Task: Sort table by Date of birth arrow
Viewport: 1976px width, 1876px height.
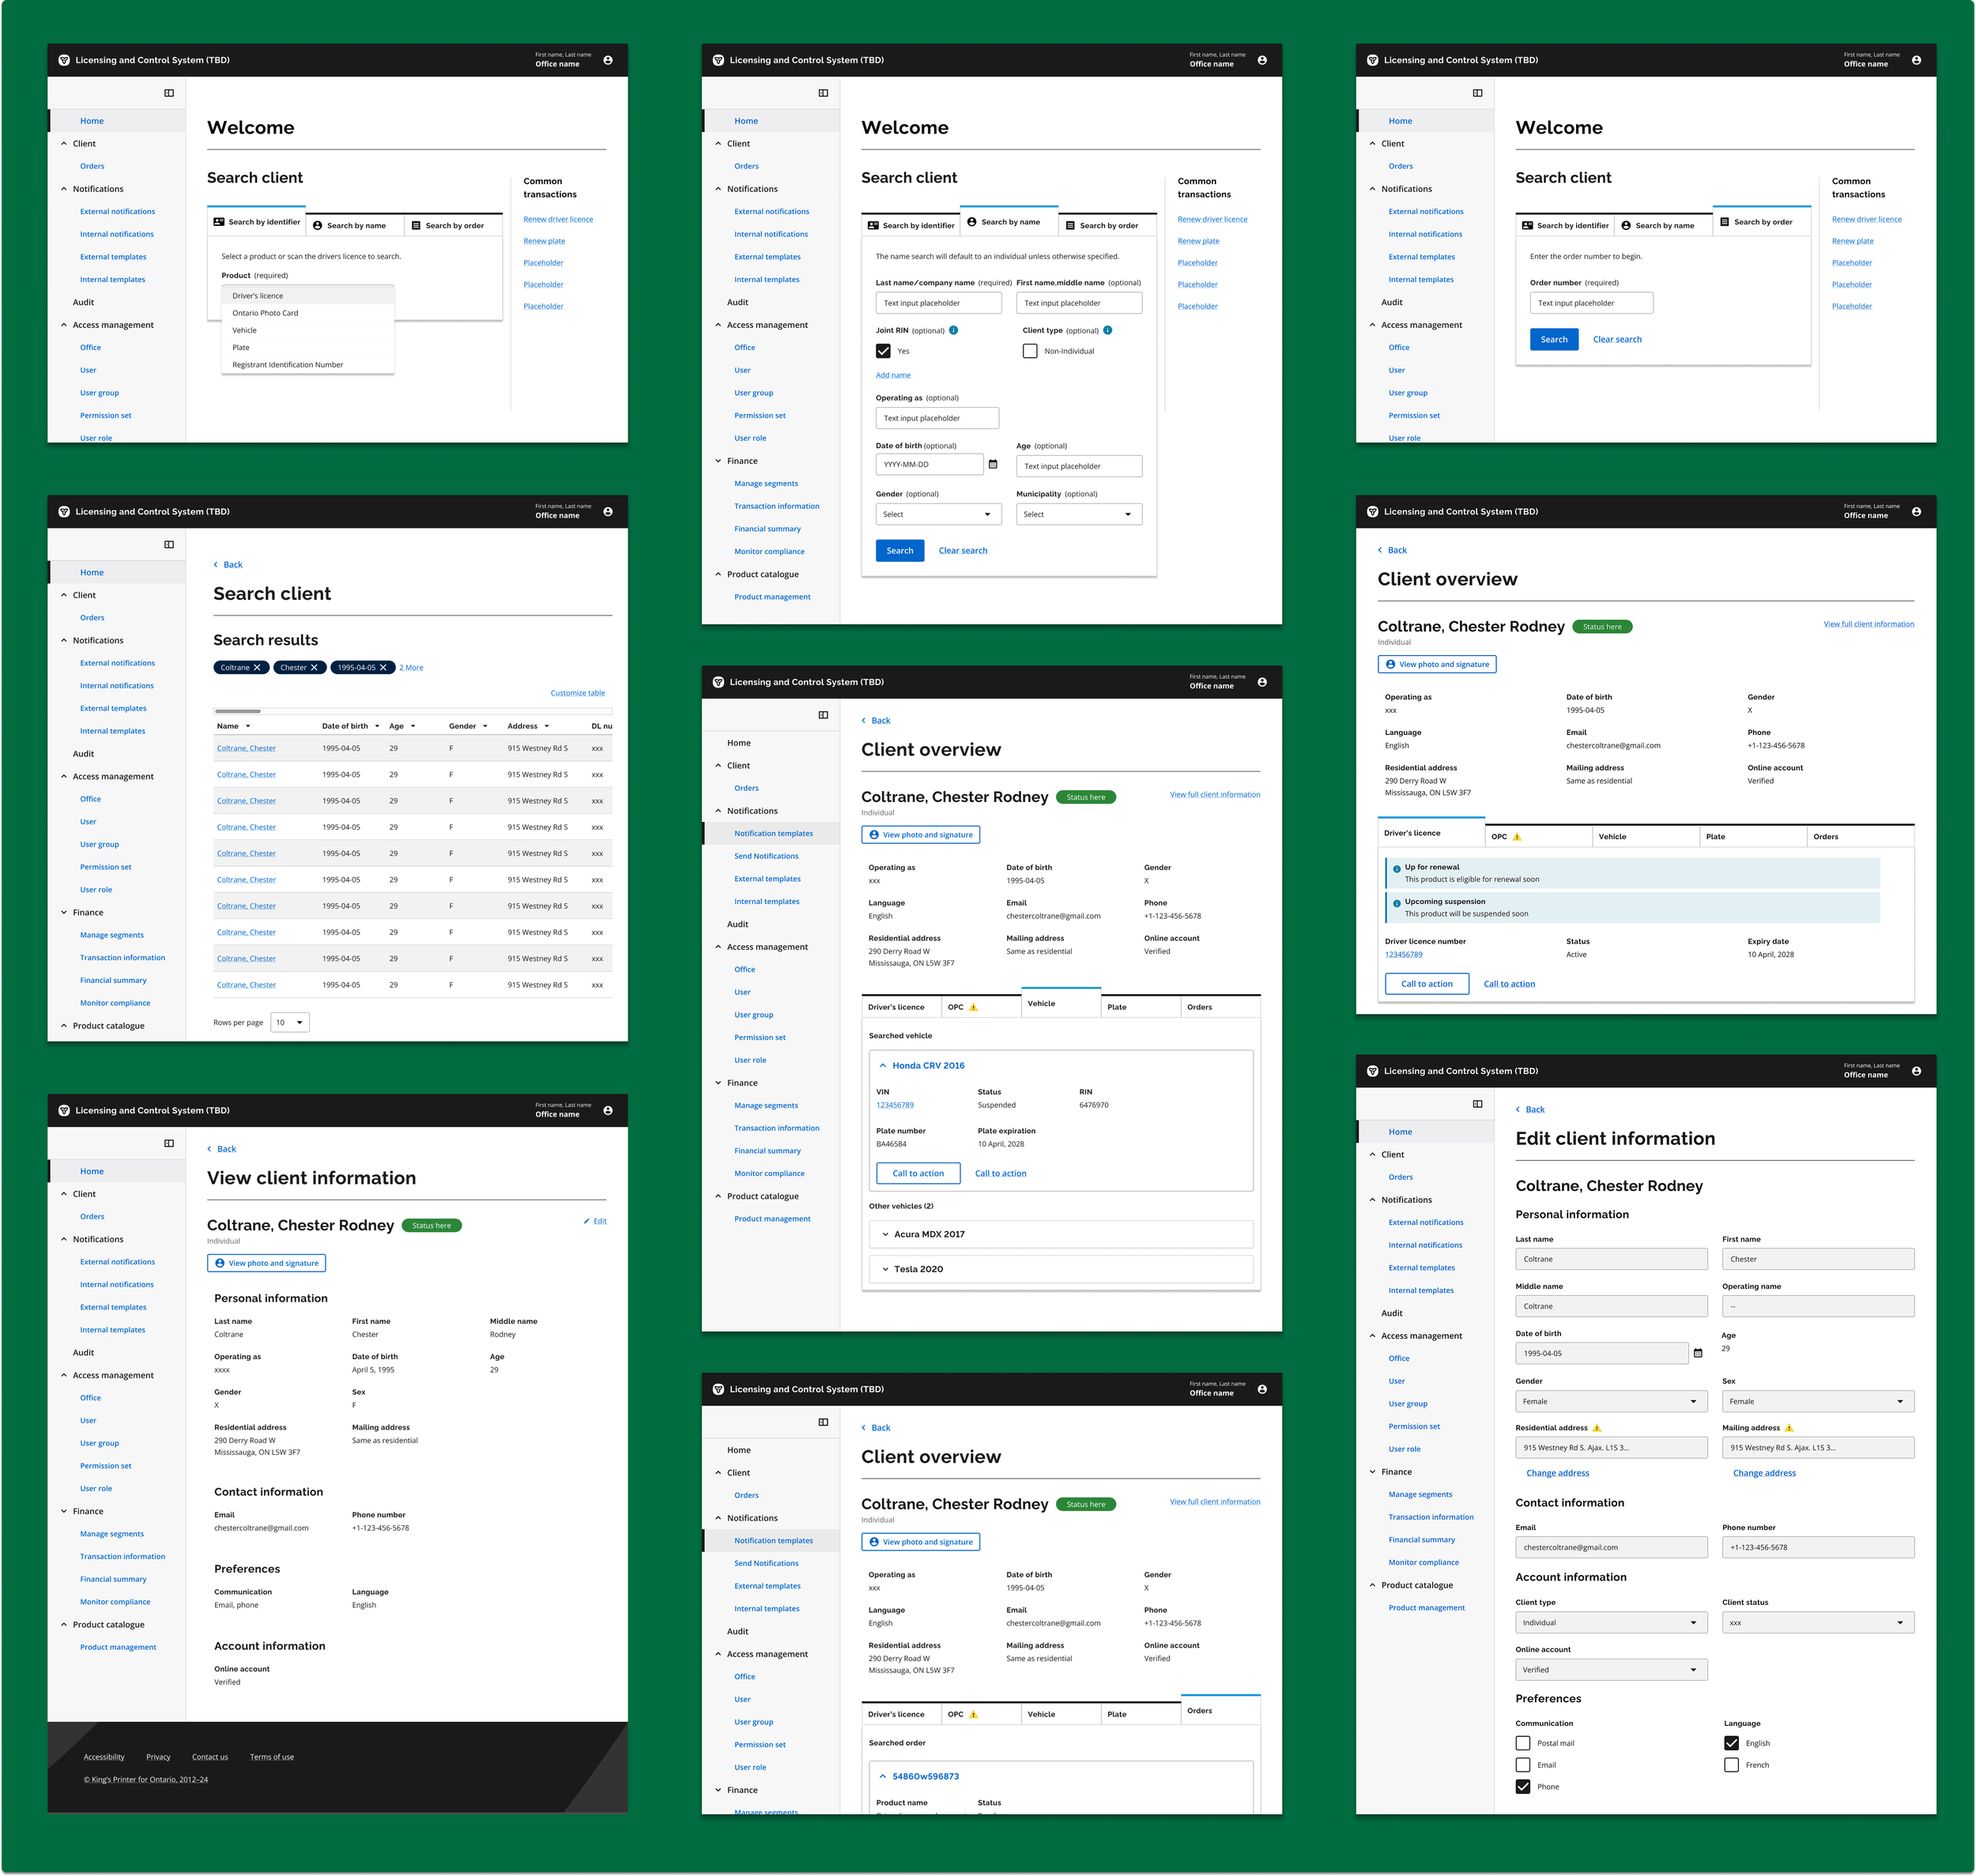Action: click(377, 726)
